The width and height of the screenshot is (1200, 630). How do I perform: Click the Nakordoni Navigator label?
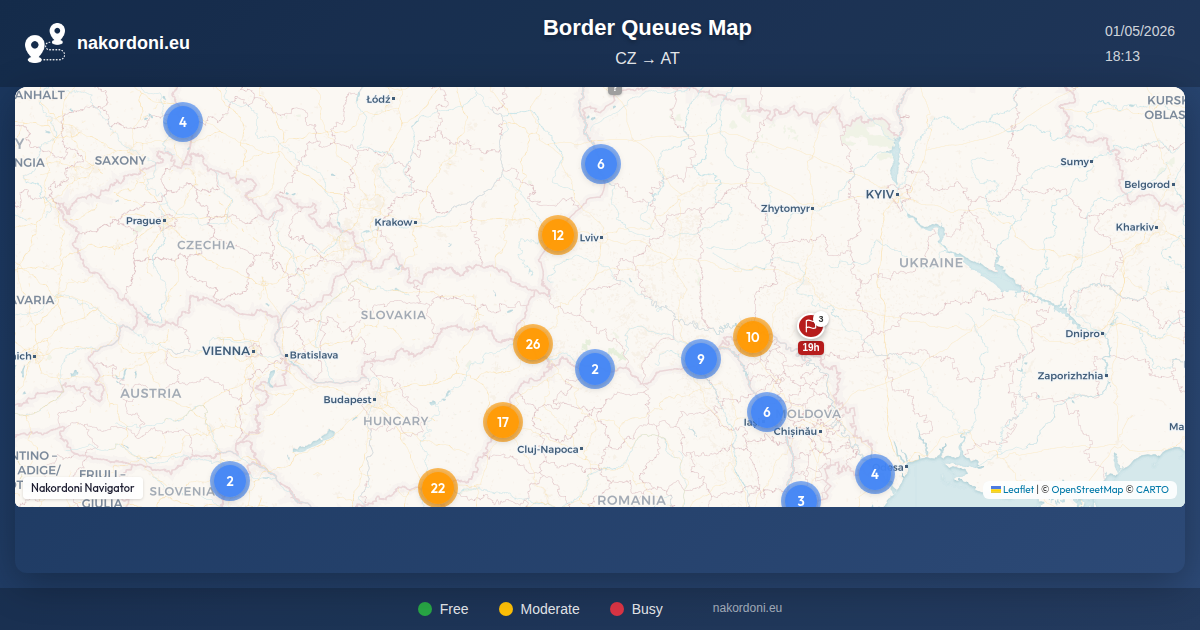(83, 488)
